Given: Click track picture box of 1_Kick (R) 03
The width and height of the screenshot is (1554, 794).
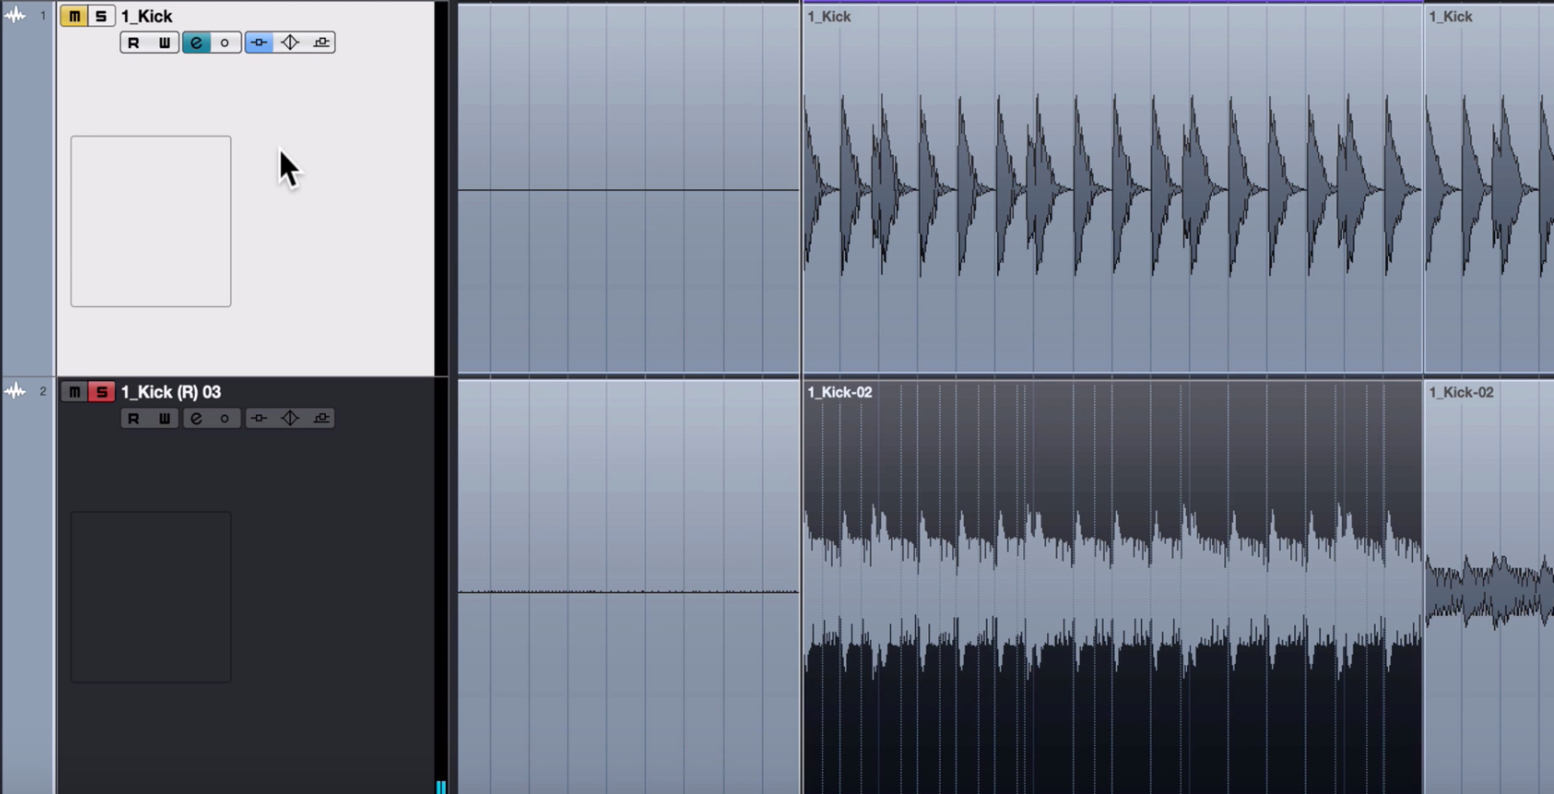Looking at the screenshot, I should (x=151, y=597).
